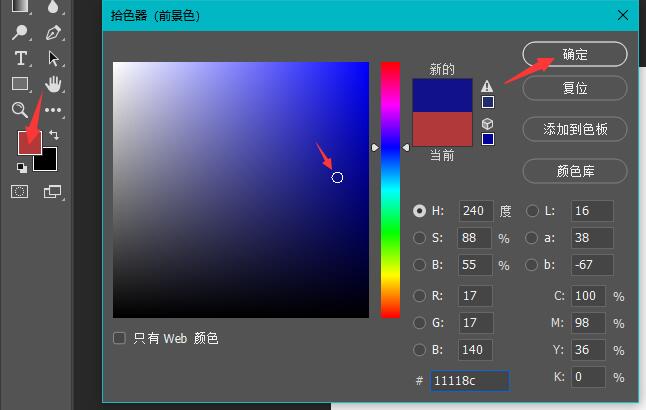Image resolution: width=646 pixels, height=410 pixels.
Task: Toggle Quick Mask mode
Action: 19,192
